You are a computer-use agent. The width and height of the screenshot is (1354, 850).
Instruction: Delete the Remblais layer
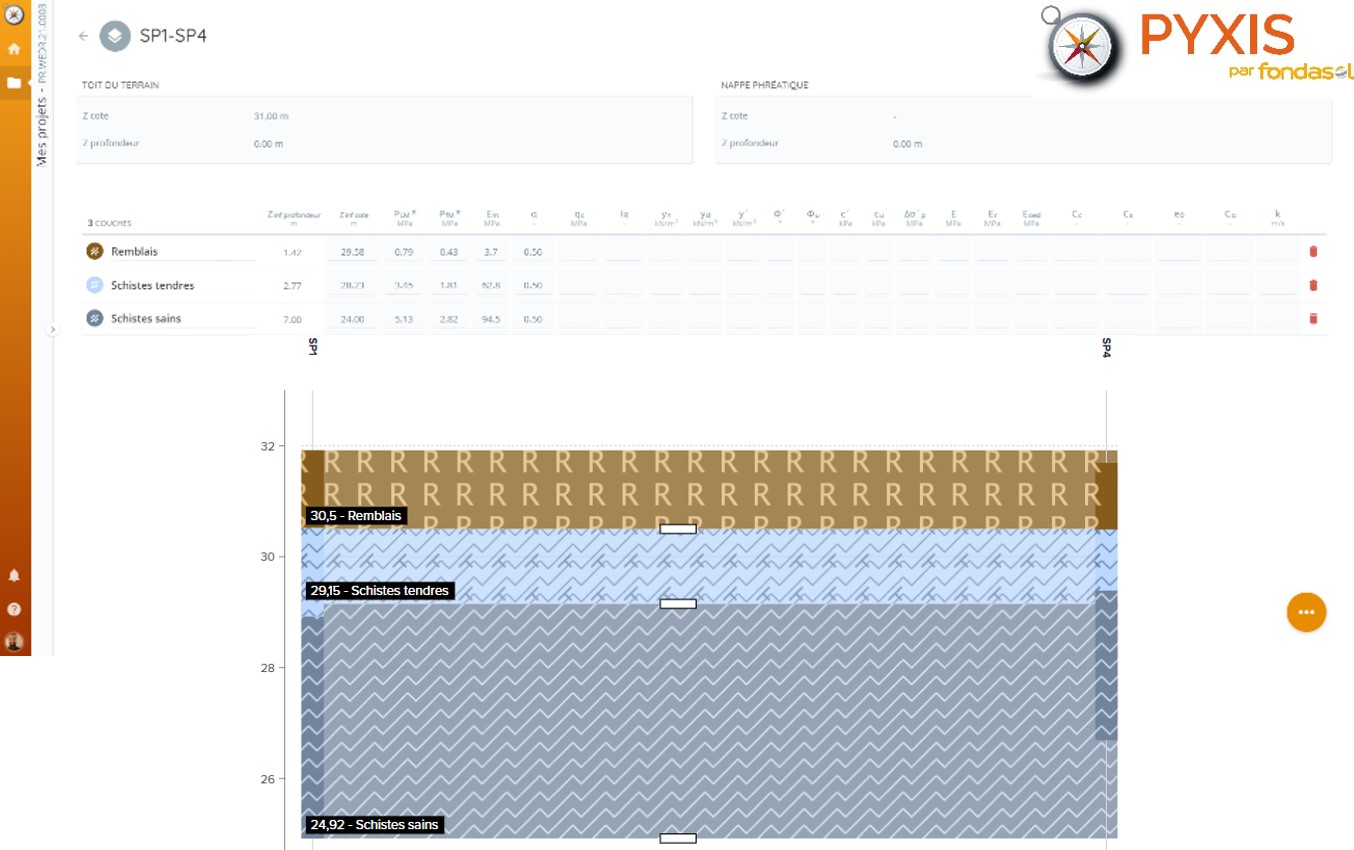click(x=1313, y=252)
